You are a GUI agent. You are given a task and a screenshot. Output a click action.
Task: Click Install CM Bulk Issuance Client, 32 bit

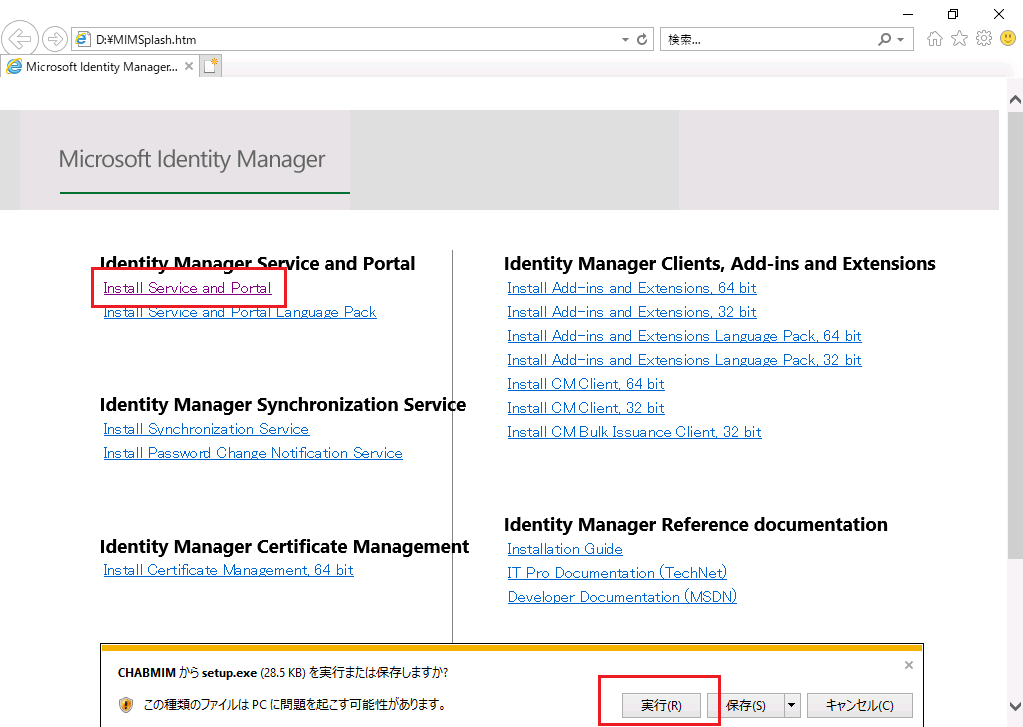tap(634, 432)
